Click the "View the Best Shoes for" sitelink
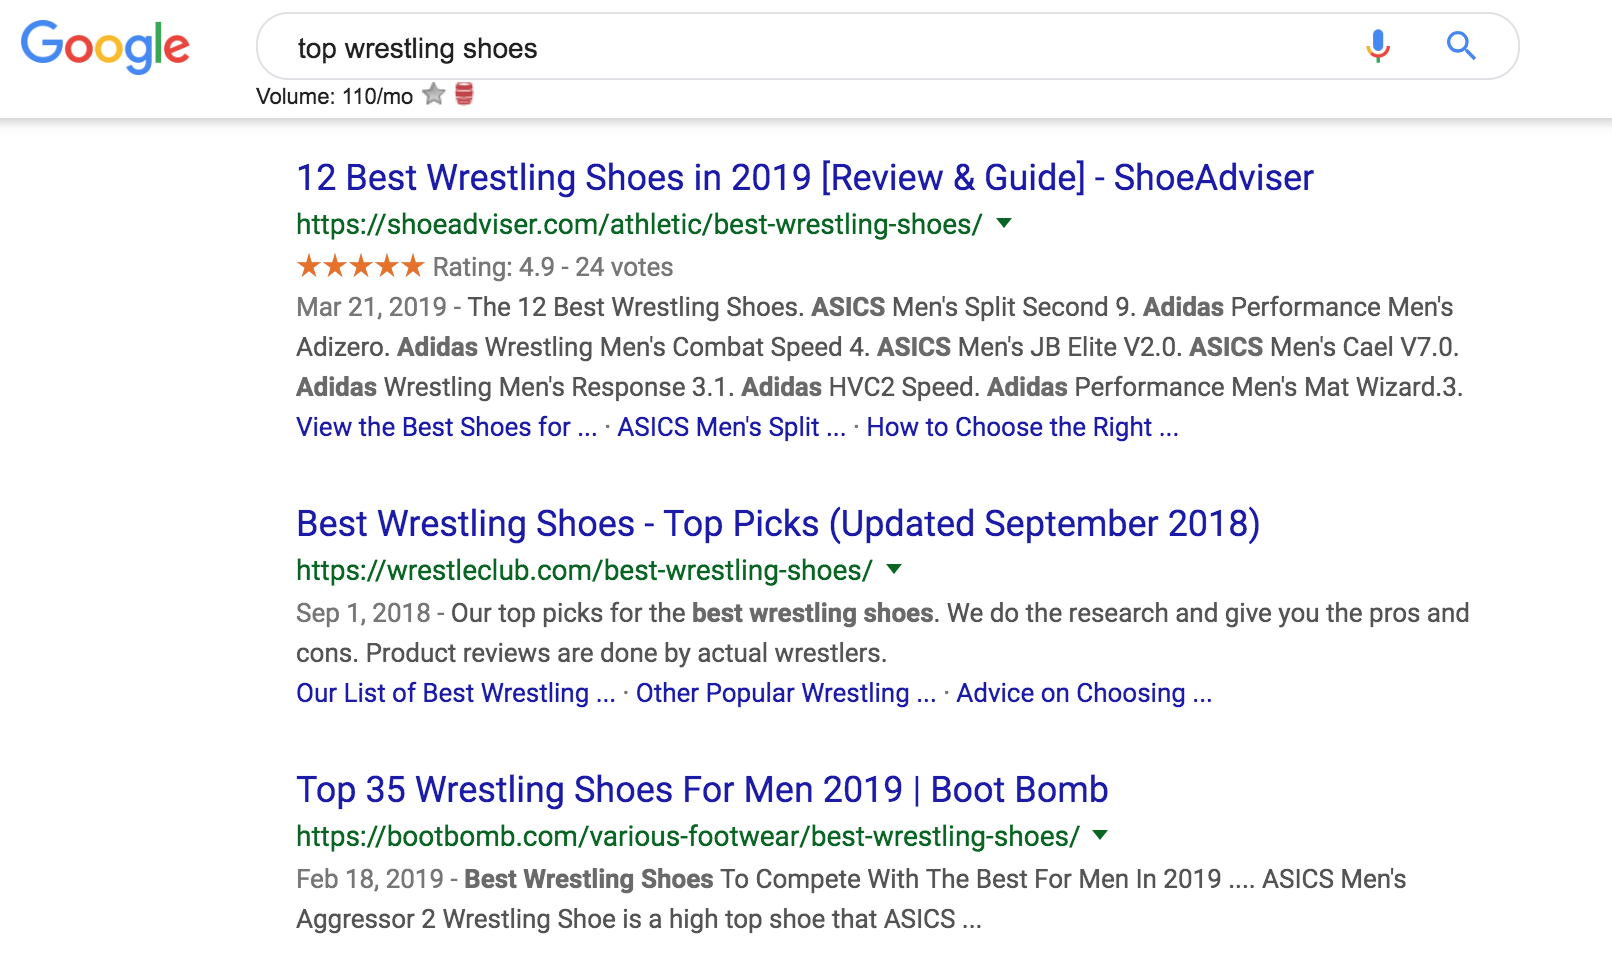1612x960 pixels. coord(446,427)
